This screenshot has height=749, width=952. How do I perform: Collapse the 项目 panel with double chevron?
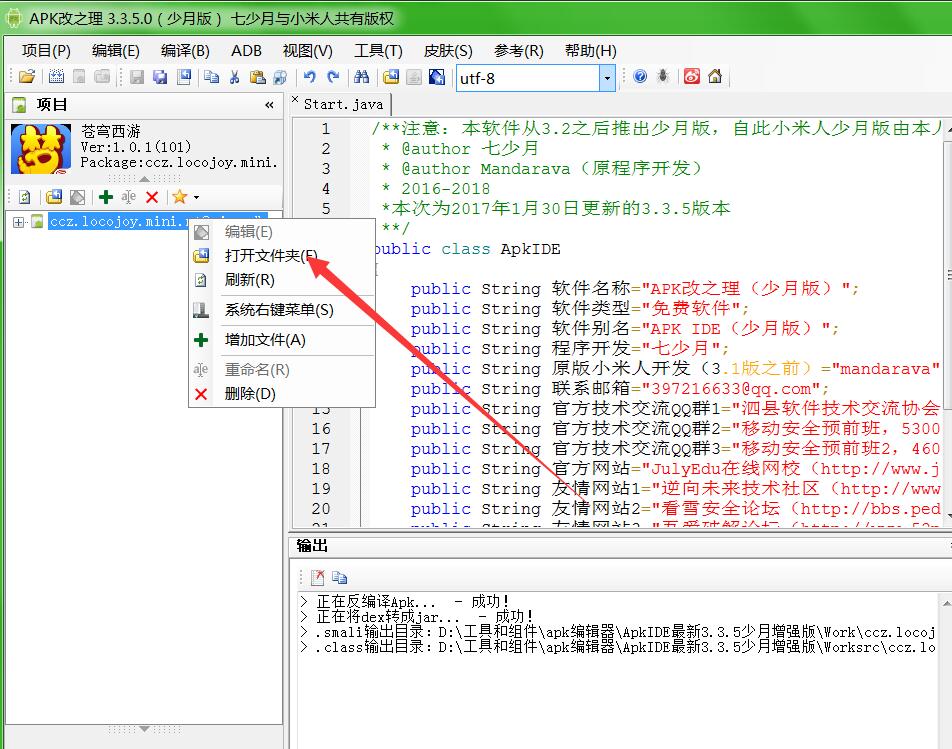(269, 105)
